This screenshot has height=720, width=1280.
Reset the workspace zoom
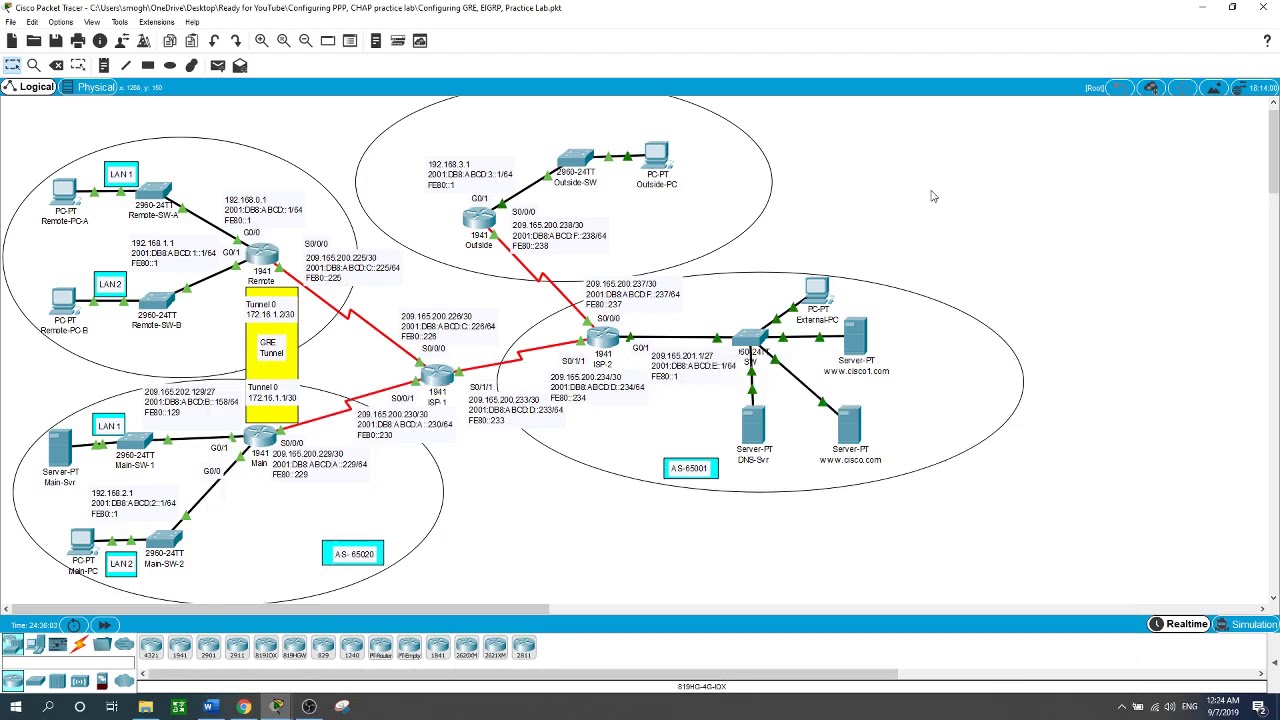pos(283,41)
